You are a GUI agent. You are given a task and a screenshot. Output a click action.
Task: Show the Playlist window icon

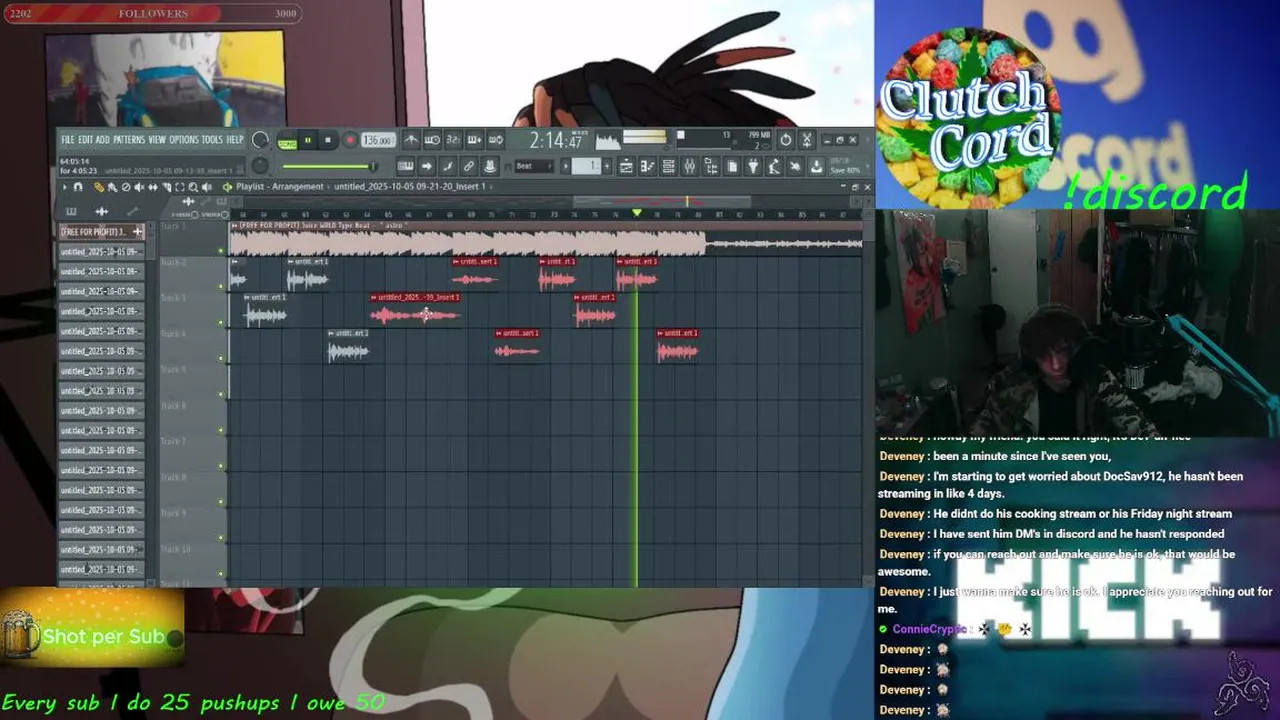[626, 166]
